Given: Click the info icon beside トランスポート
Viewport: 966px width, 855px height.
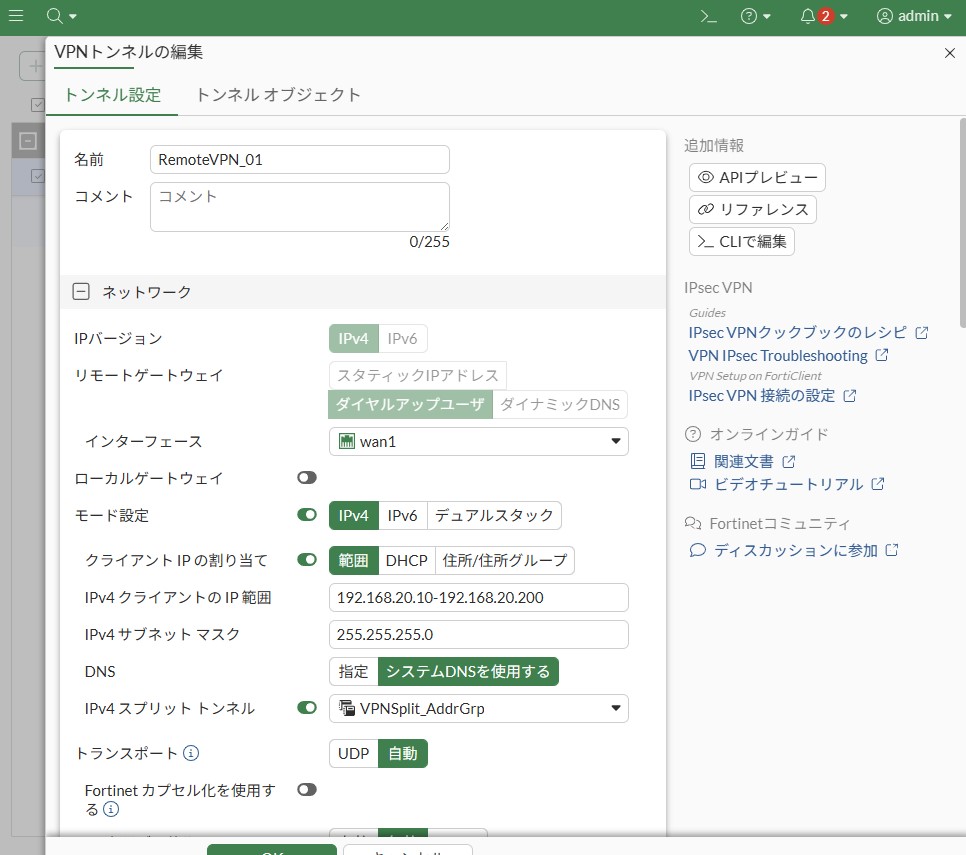Looking at the screenshot, I should (x=191, y=753).
